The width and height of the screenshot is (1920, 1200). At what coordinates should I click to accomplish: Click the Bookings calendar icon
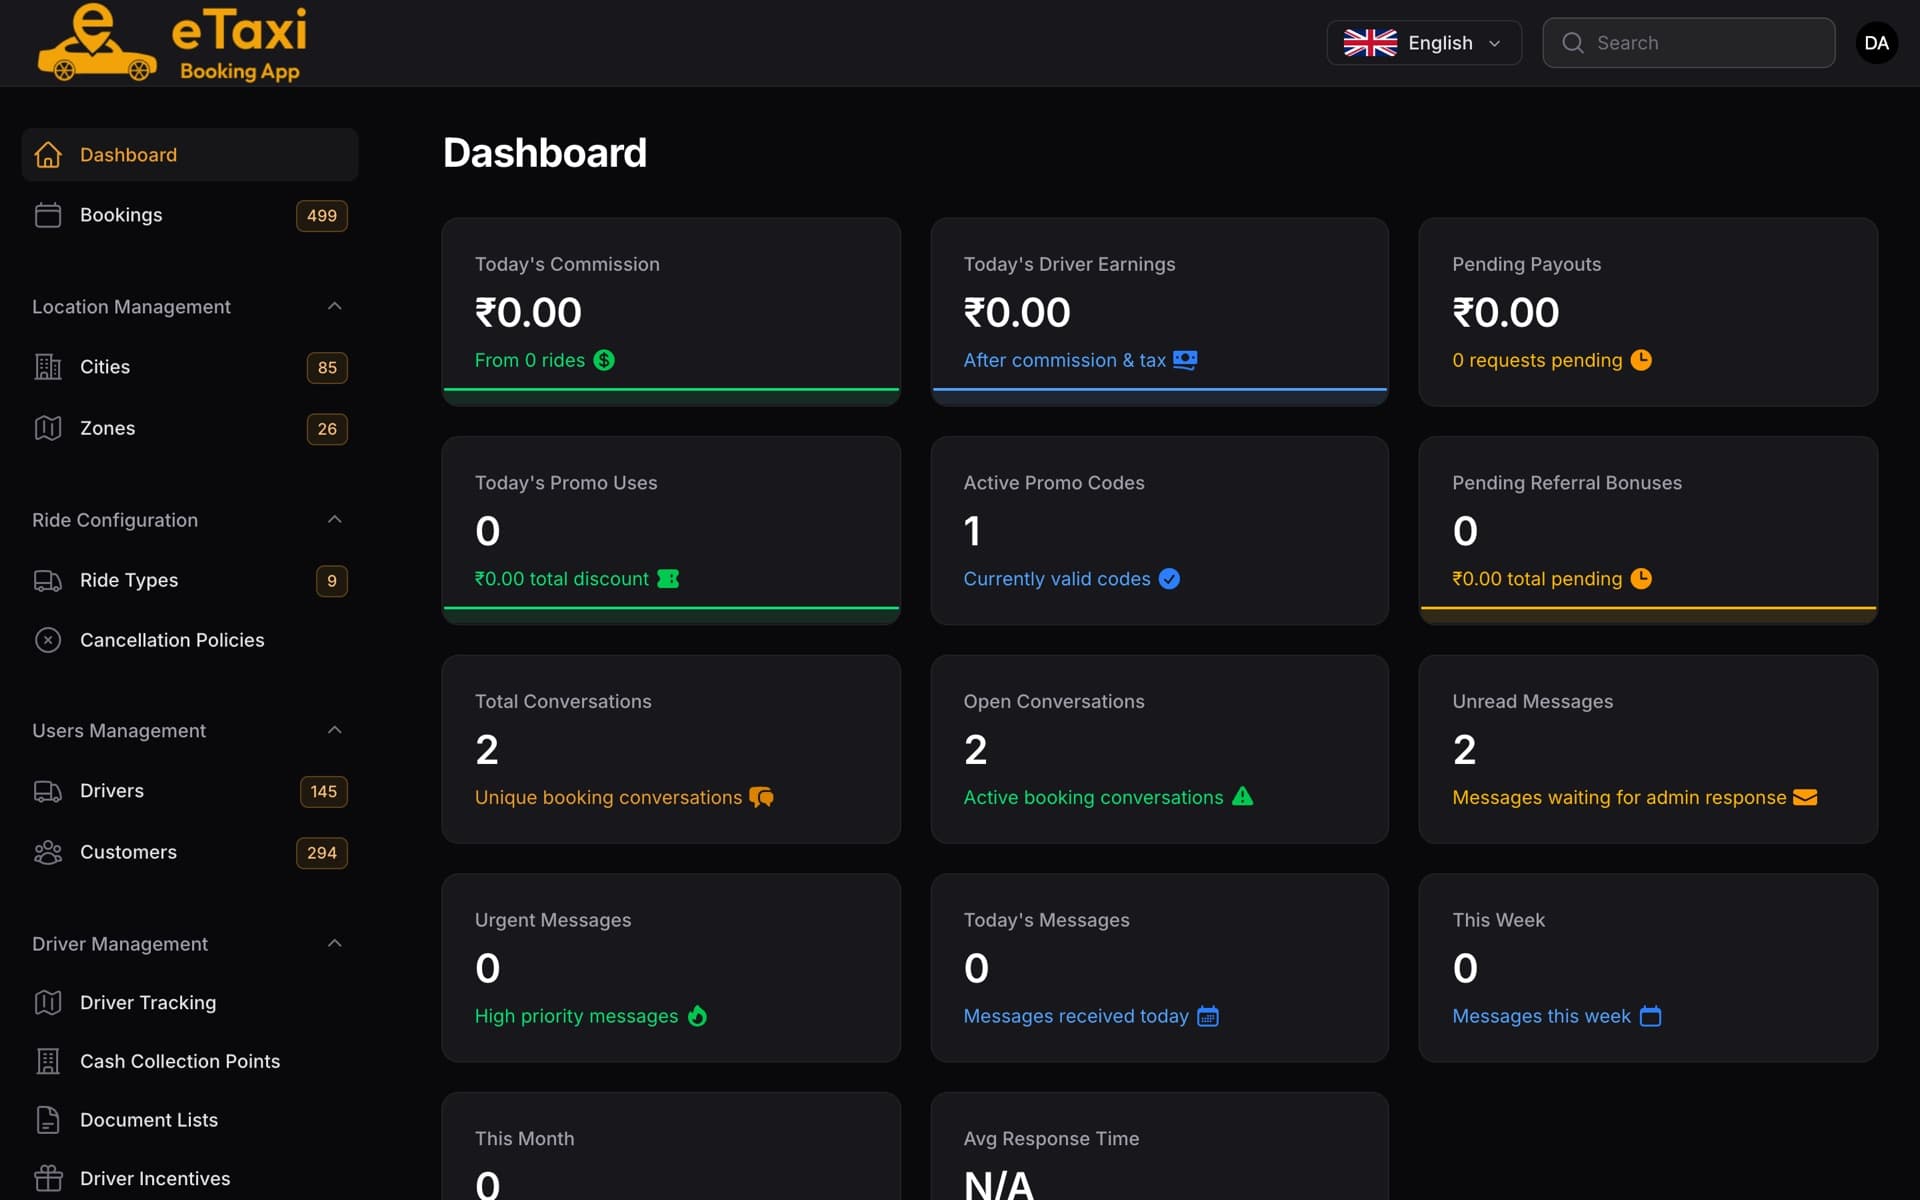click(48, 215)
